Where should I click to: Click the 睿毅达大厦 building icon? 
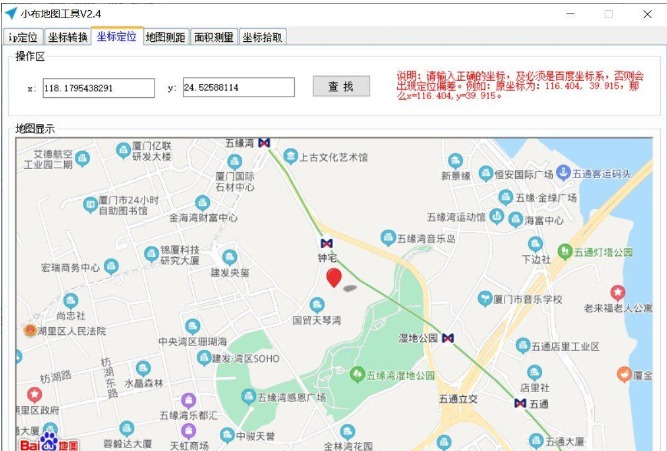tap(127, 429)
